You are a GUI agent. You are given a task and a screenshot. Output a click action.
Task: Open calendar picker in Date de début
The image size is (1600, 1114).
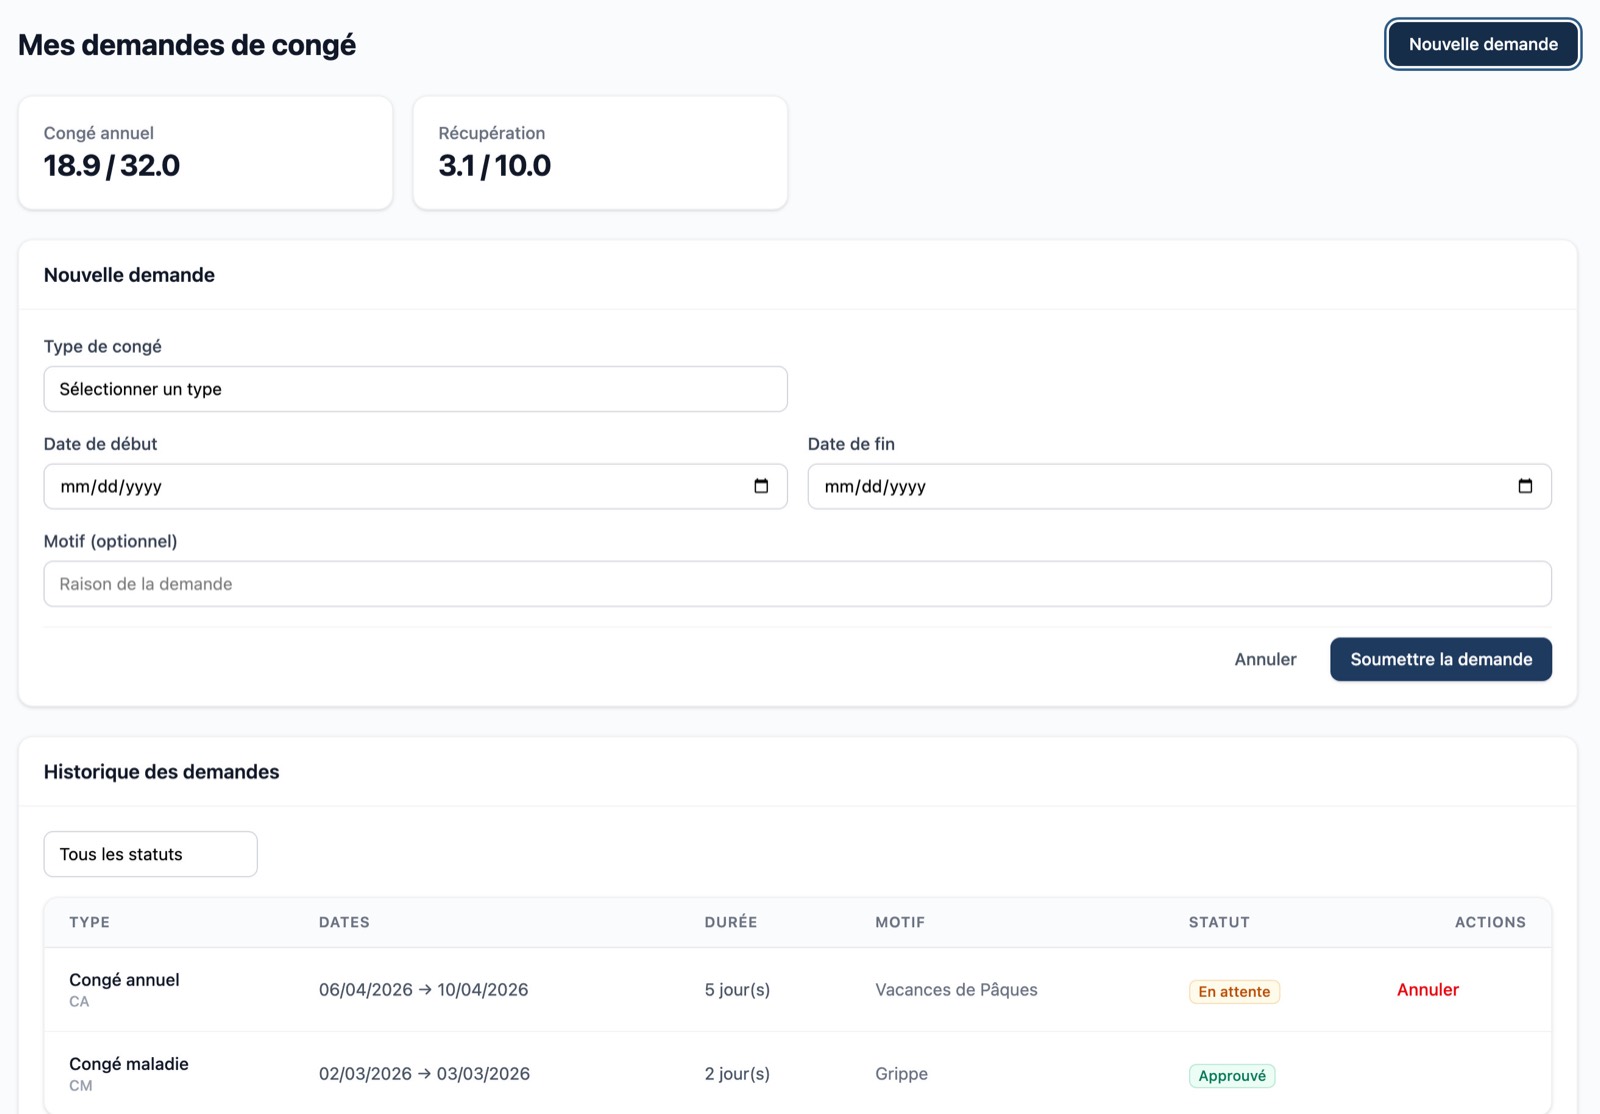[761, 486]
